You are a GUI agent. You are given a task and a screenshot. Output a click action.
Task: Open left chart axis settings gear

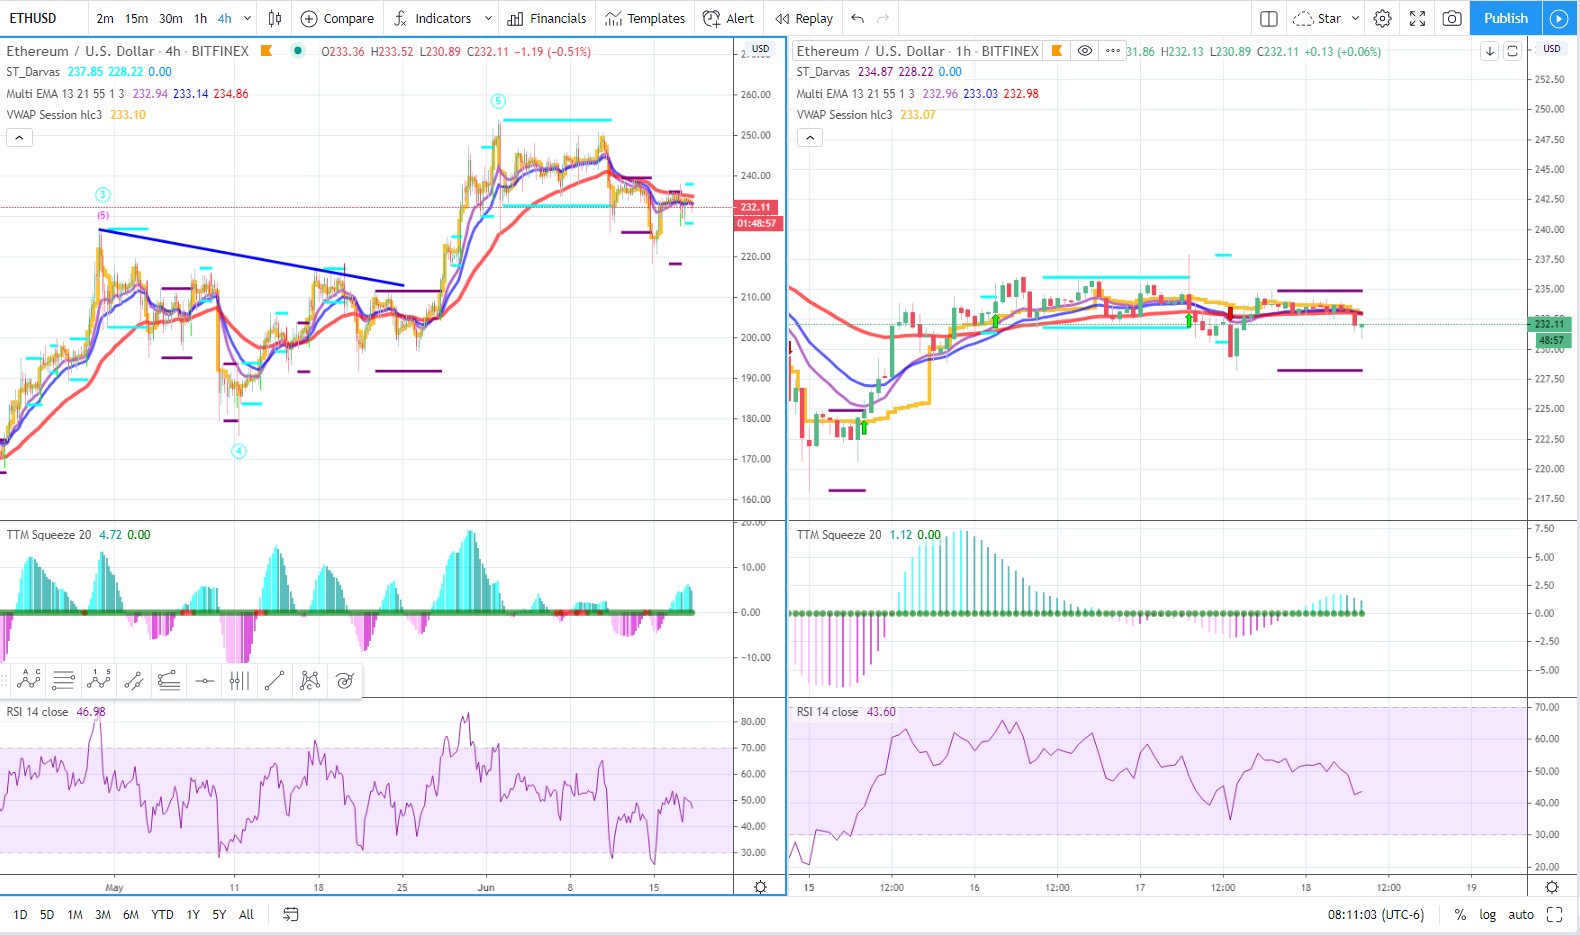coord(760,887)
